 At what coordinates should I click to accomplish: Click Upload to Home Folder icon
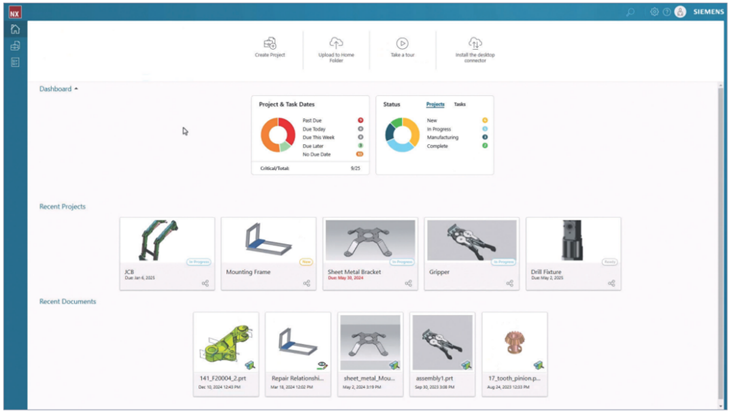tap(336, 44)
